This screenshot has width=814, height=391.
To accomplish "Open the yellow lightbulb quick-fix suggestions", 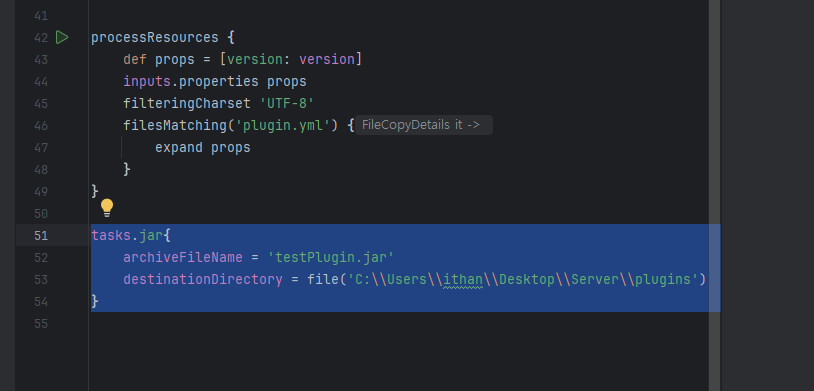I will tap(106, 208).
